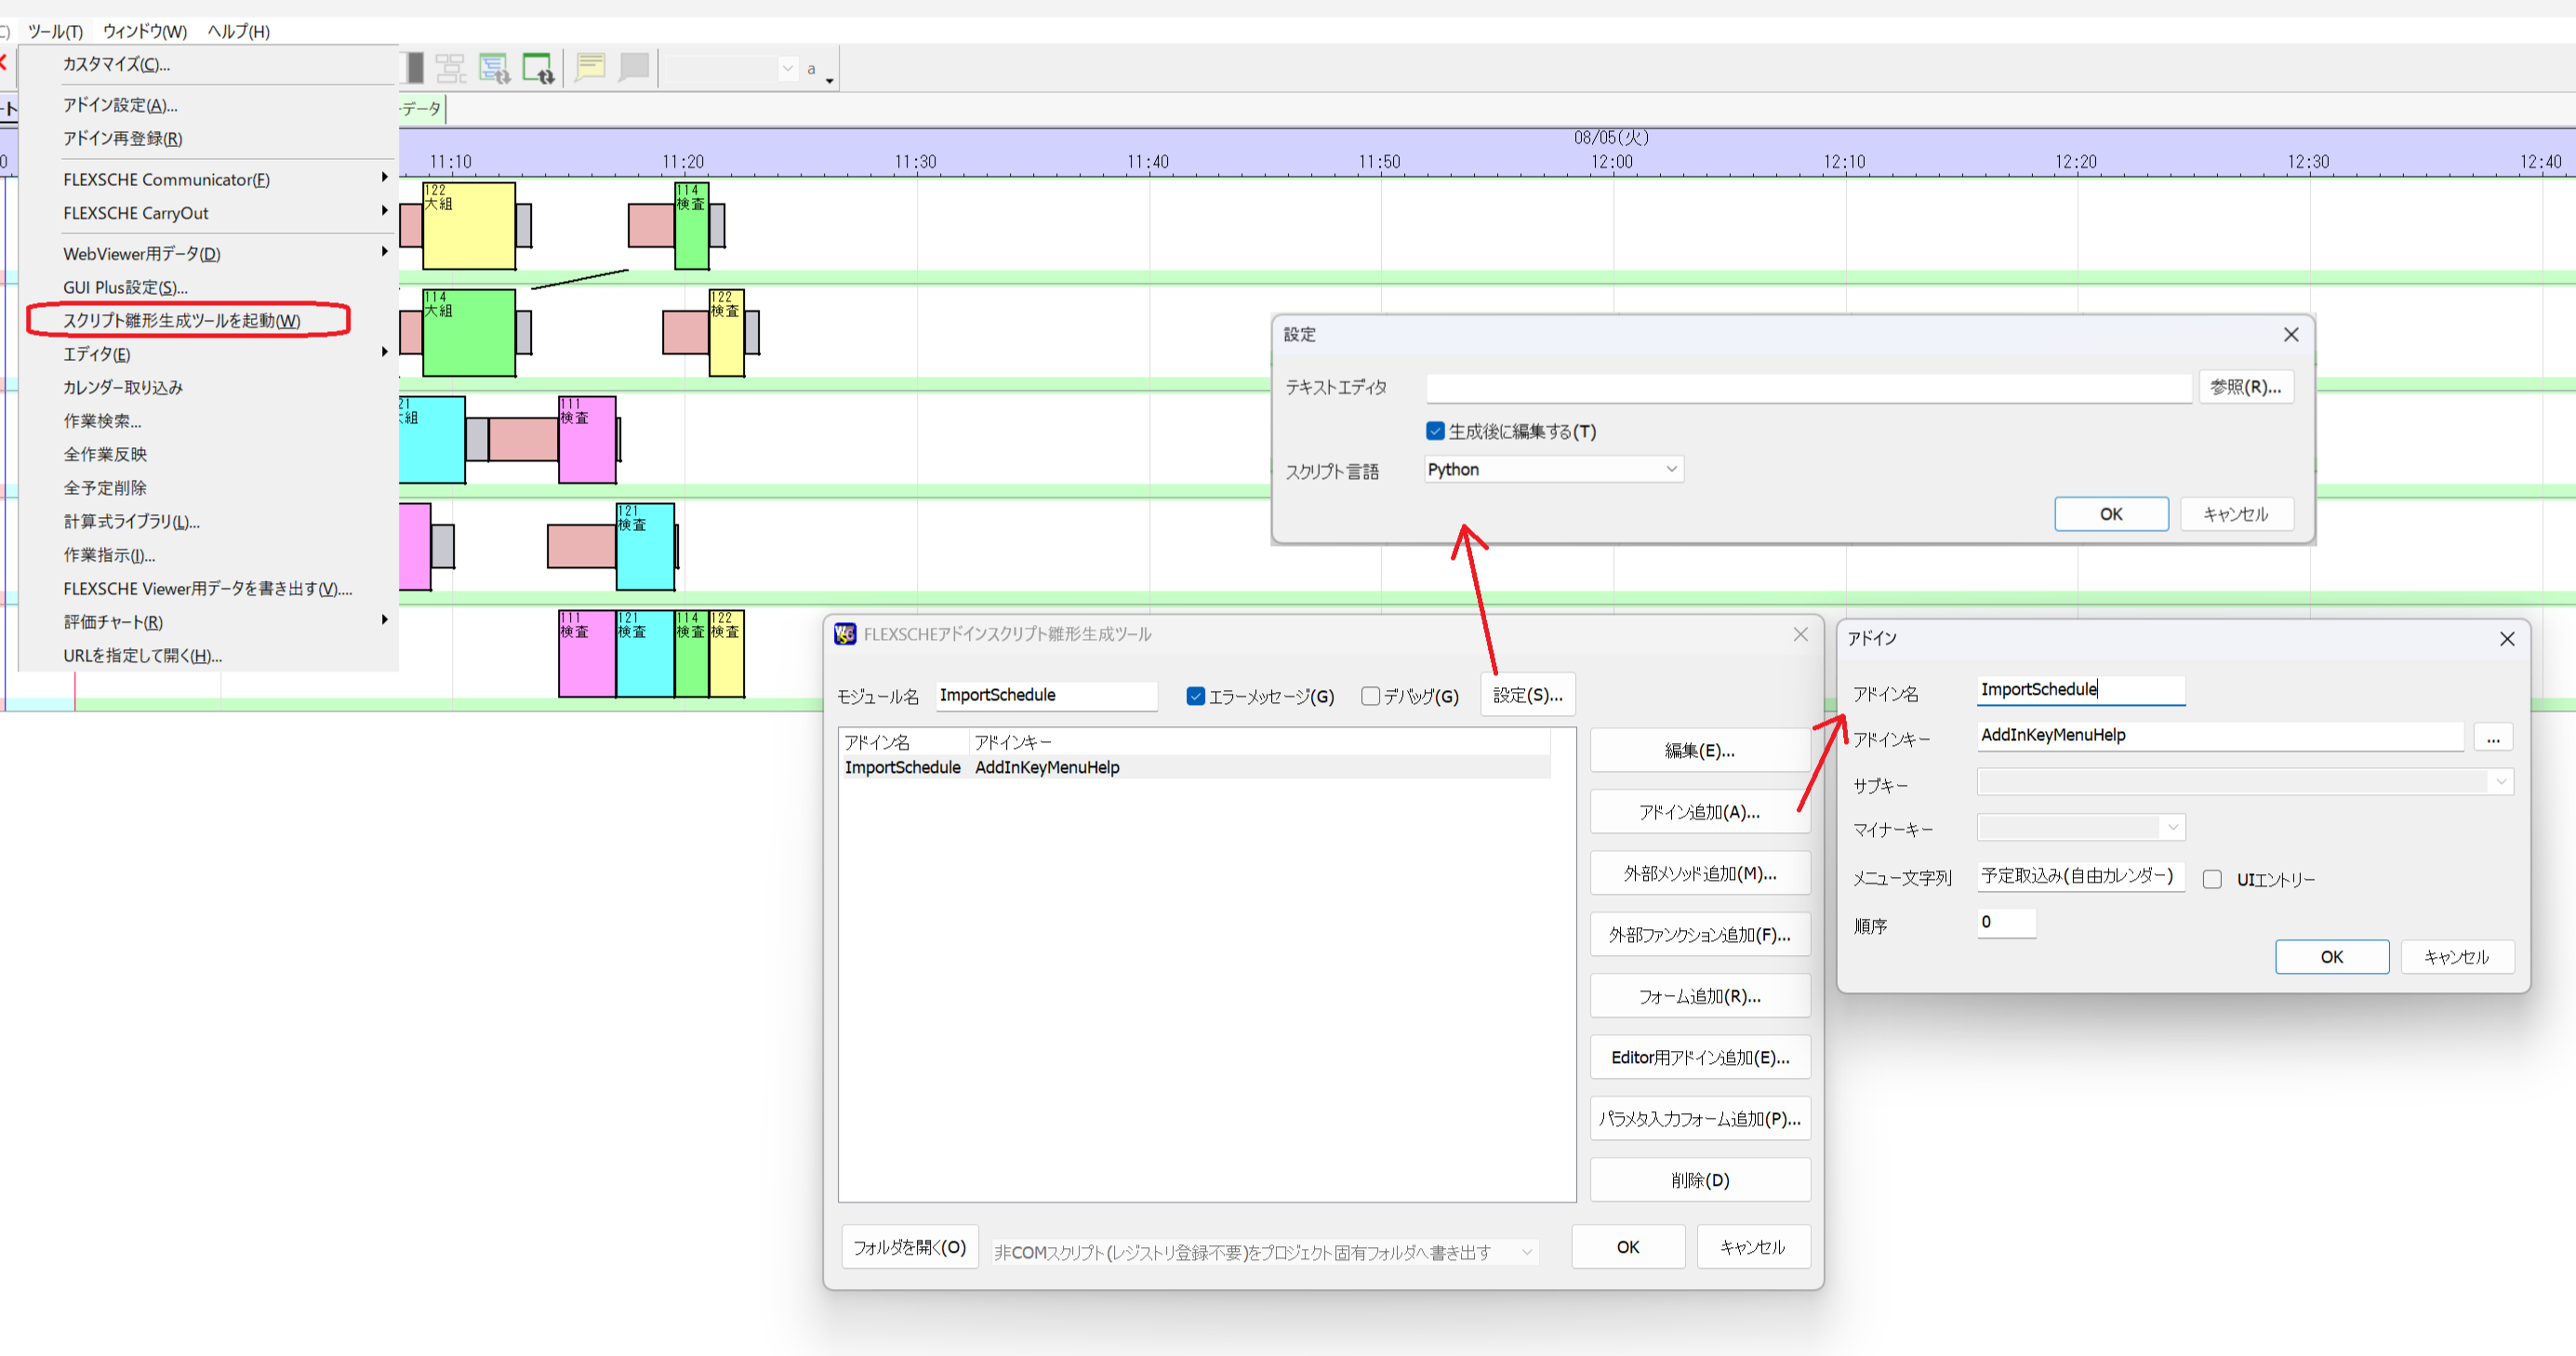Toggle 生成後に編集する(T) checkbox
Image resolution: width=2576 pixels, height=1356 pixels.
point(1436,431)
